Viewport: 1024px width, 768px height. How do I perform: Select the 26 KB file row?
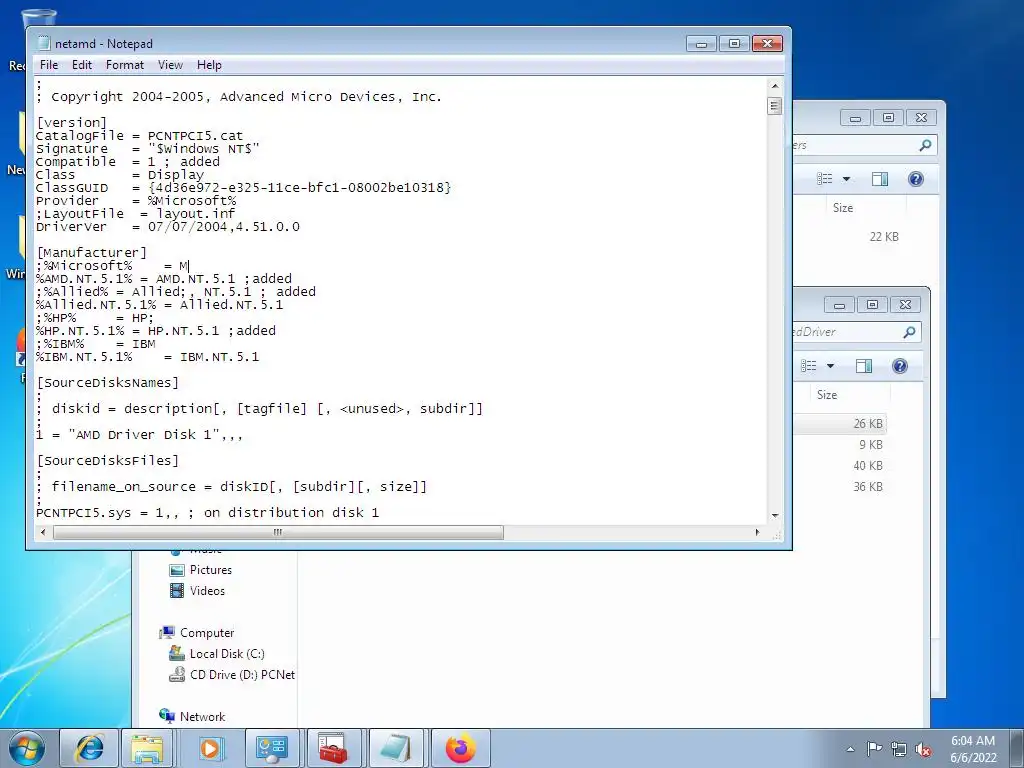click(840, 424)
